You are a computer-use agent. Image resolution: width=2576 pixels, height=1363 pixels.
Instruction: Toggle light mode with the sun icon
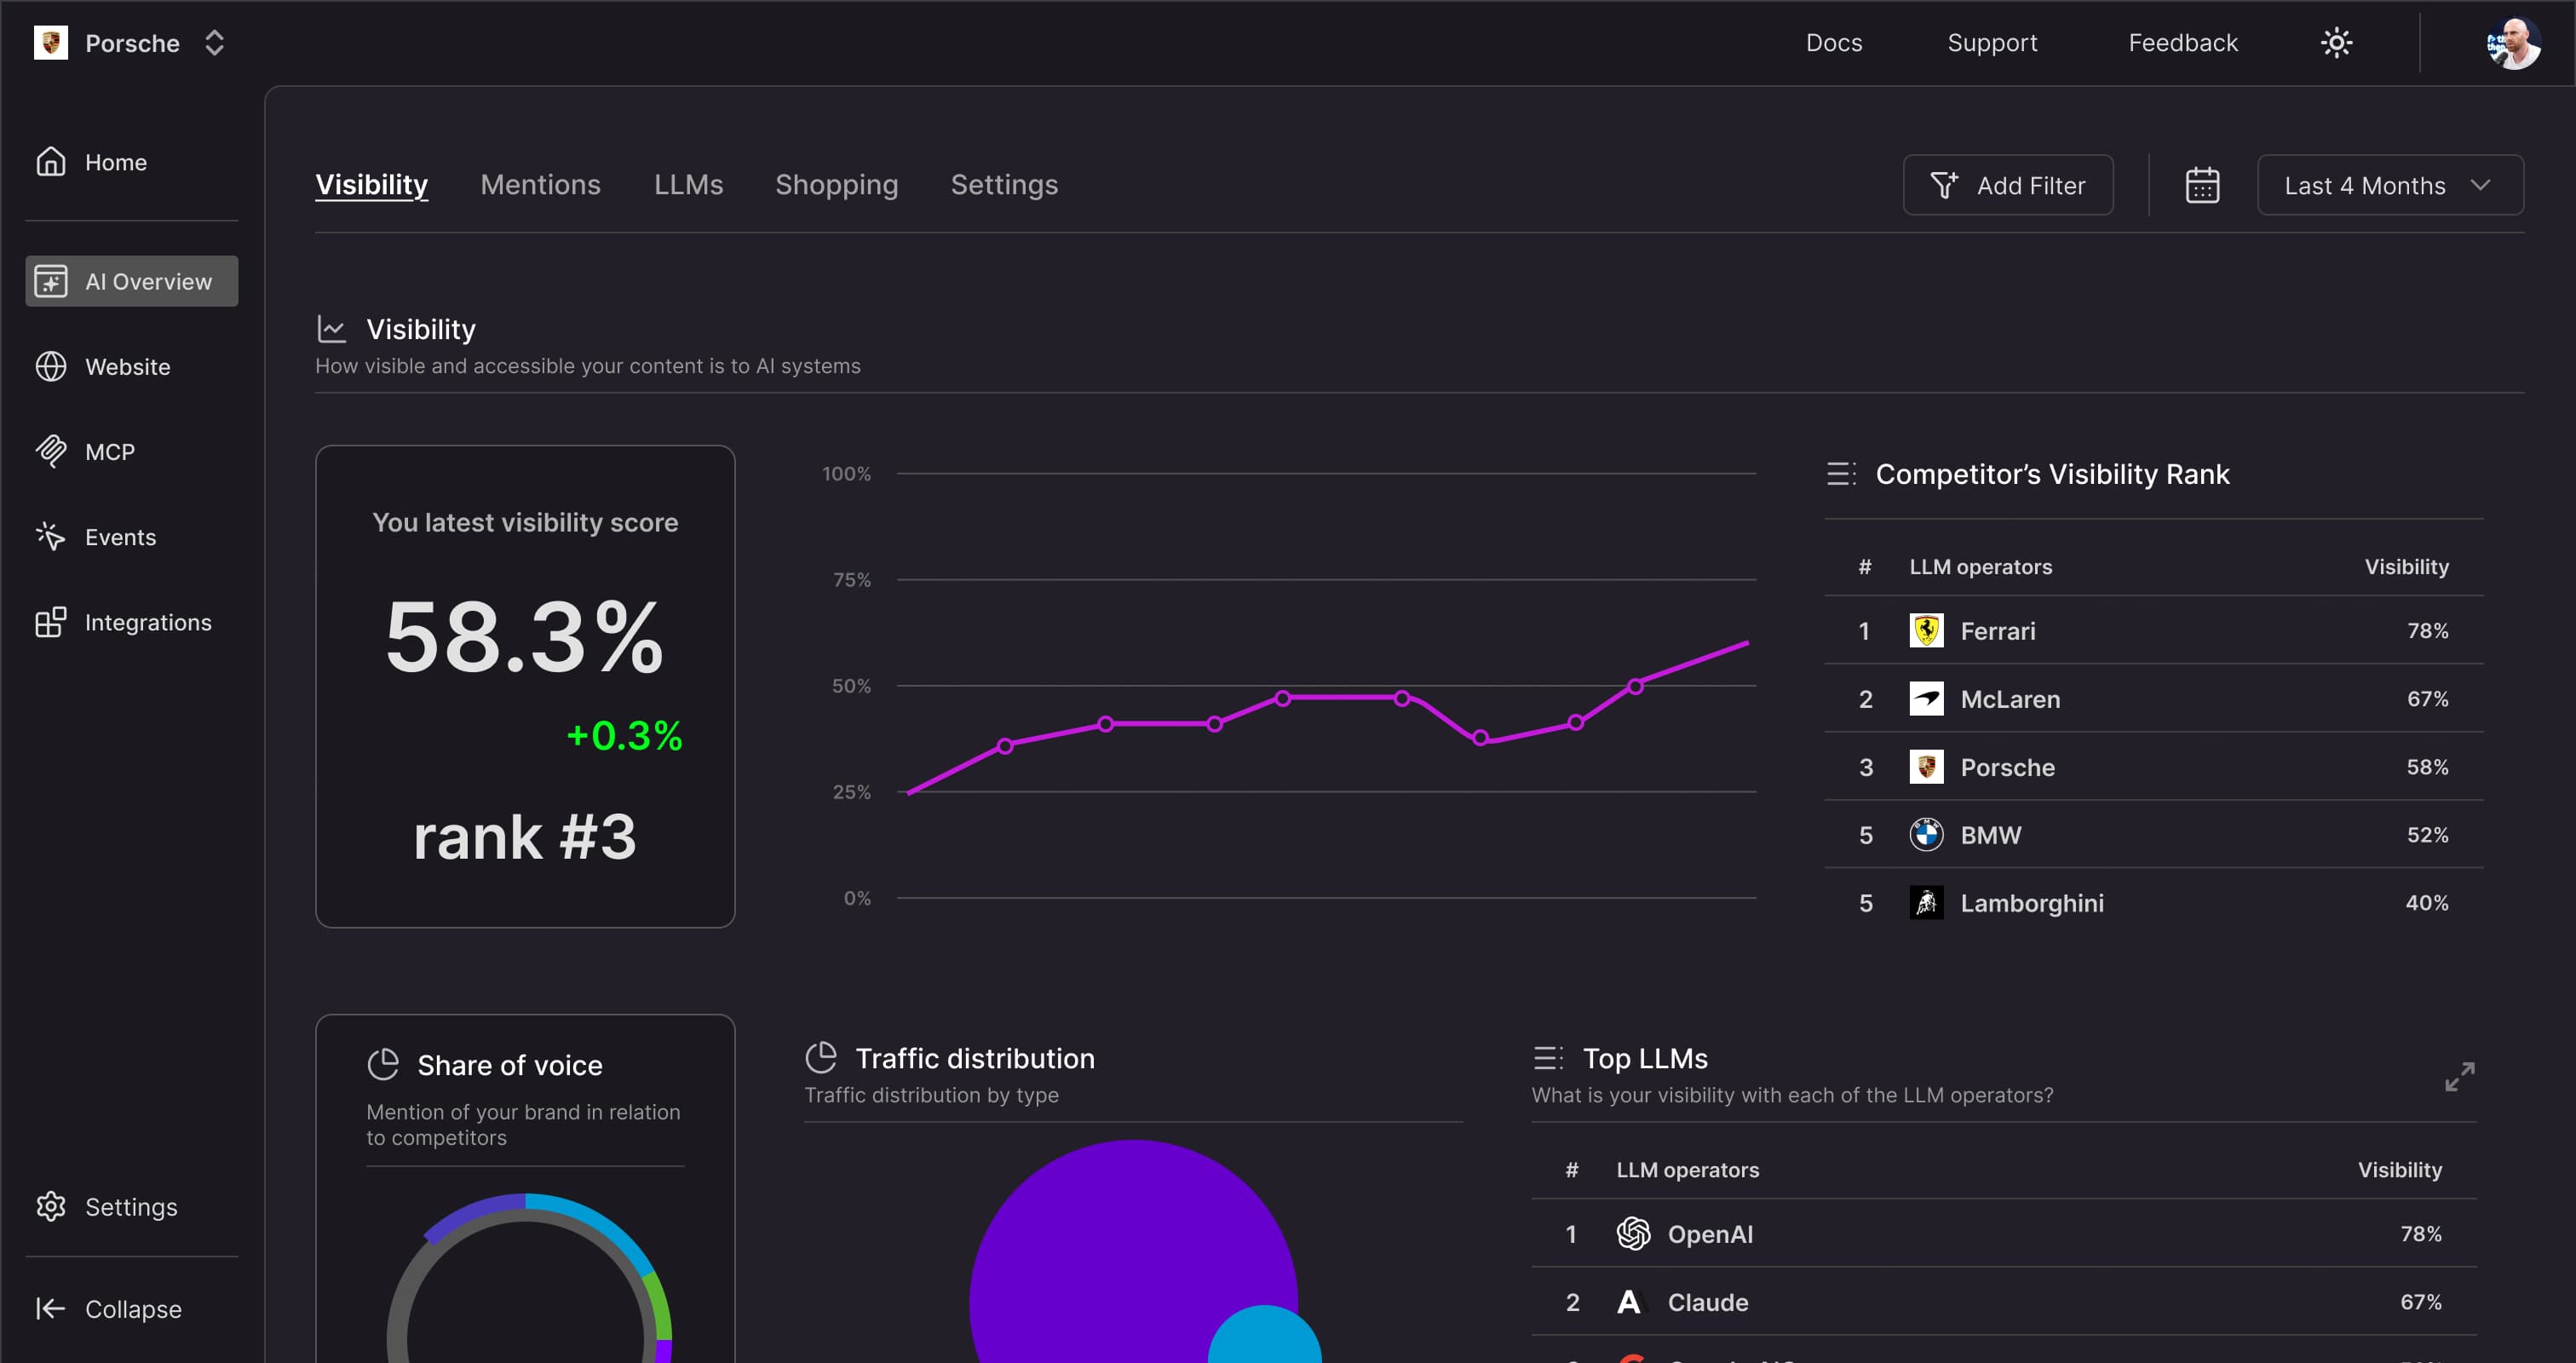(2336, 43)
